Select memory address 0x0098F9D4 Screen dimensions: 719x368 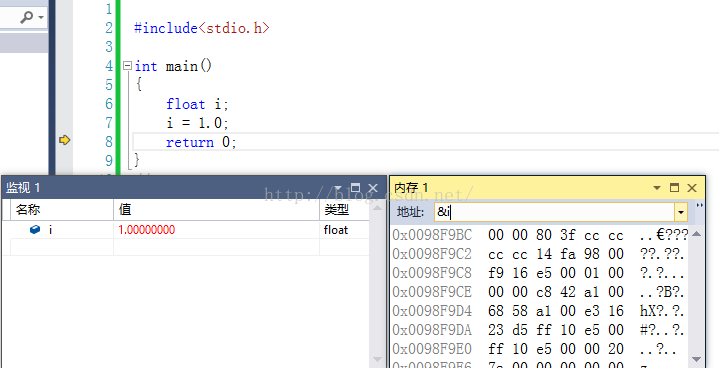click(432, 311)
